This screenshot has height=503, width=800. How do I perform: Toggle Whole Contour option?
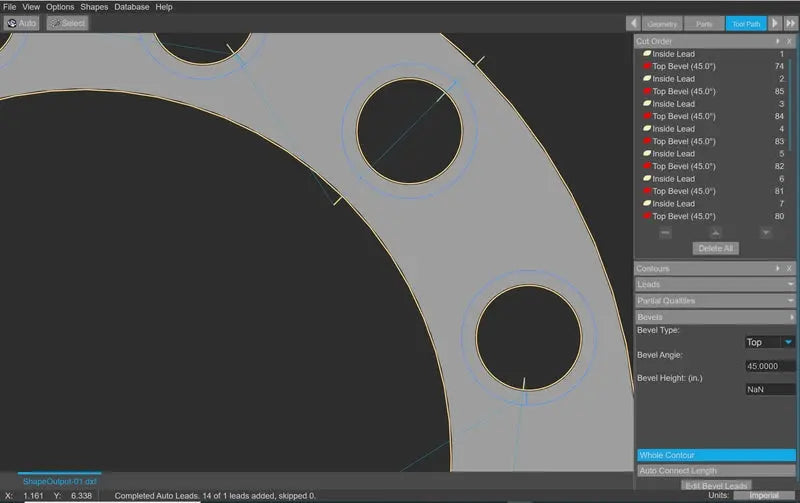pyautogui.click(x=716, y=455)
